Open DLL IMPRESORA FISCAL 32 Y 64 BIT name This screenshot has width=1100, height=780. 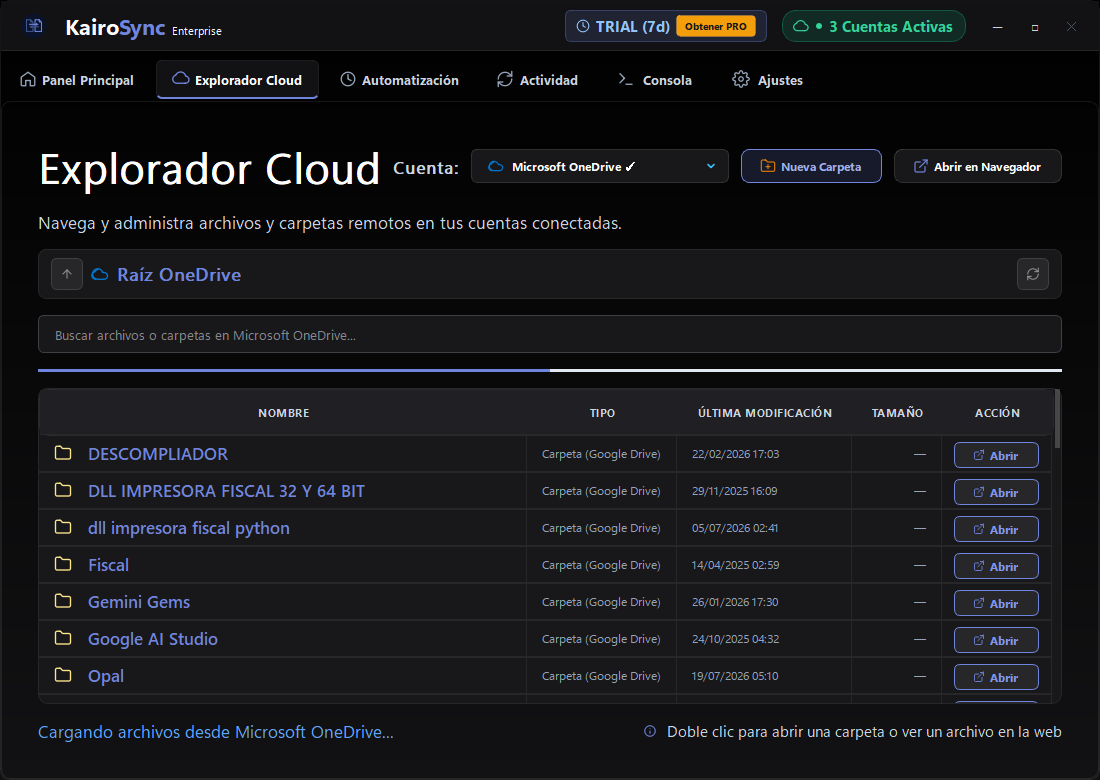226,491
